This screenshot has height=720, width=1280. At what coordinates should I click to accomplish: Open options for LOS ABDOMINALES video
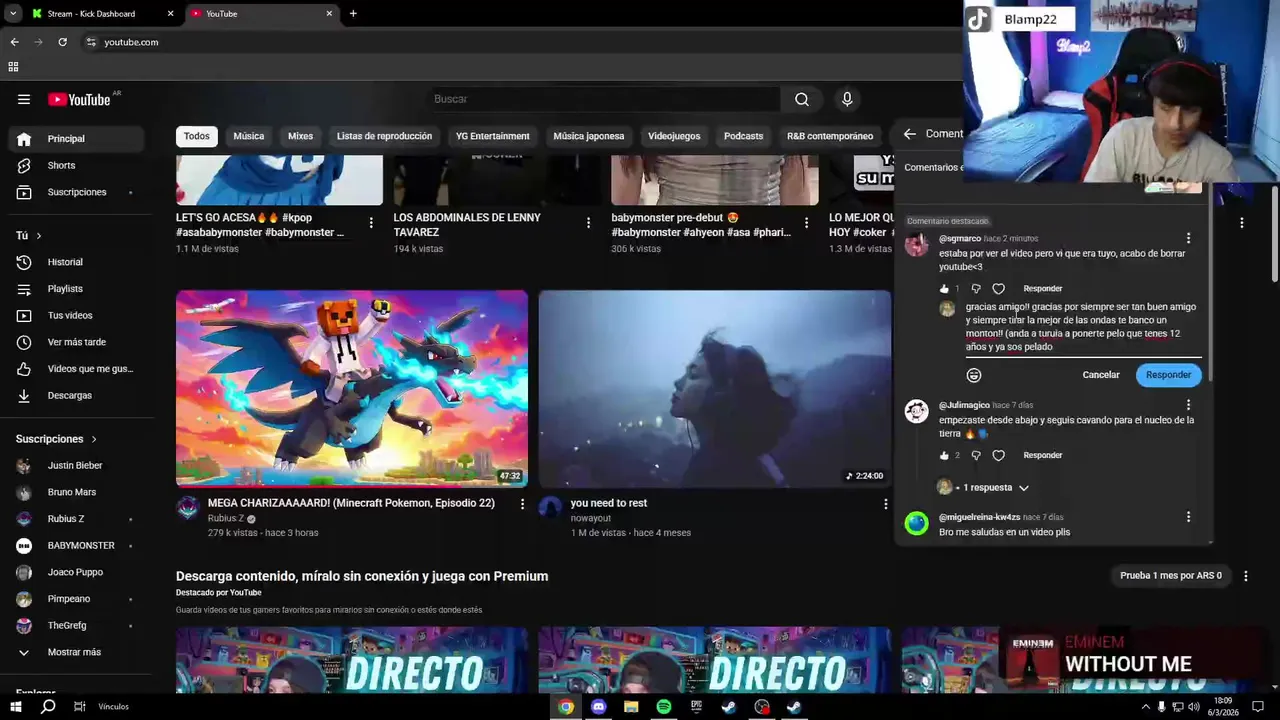[588, 223]
